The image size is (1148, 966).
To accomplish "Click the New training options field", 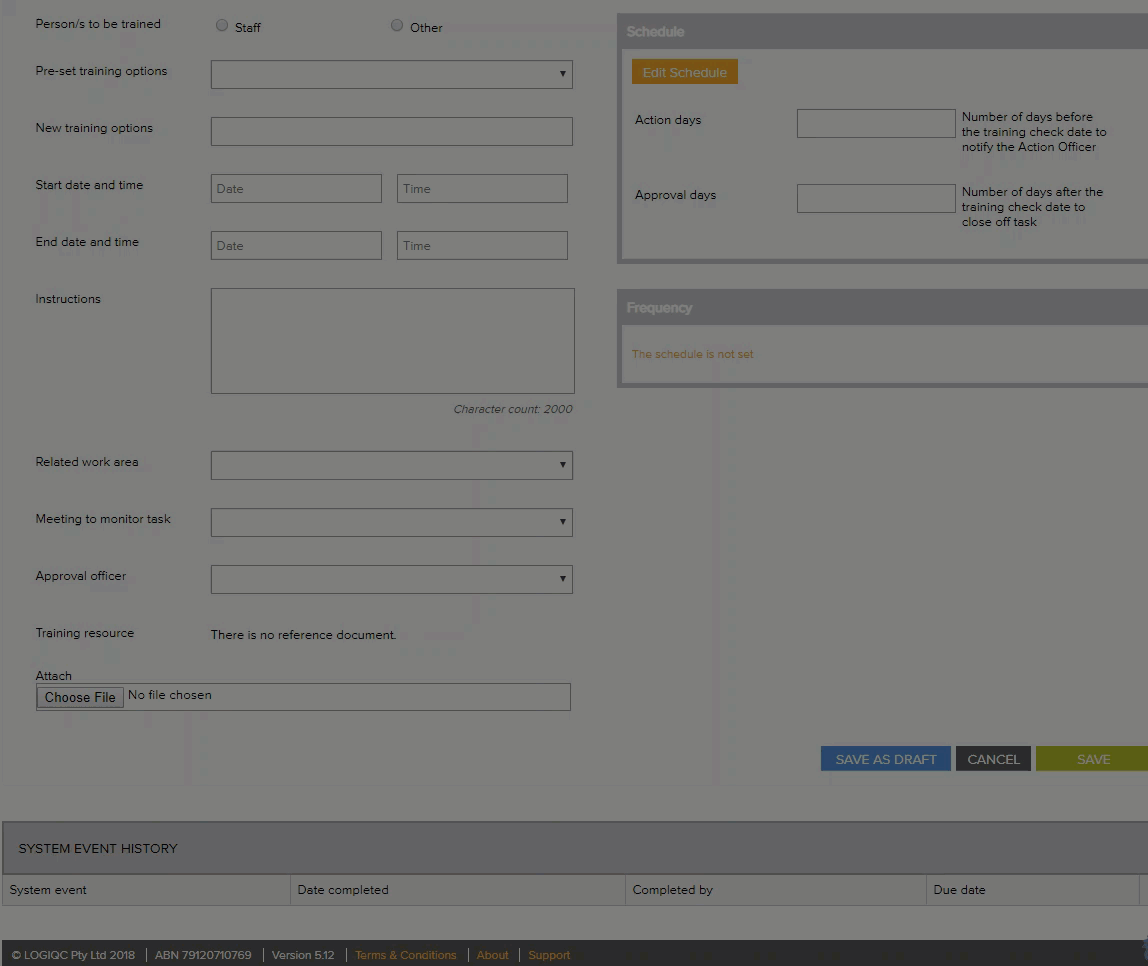I will click(391, 131).
